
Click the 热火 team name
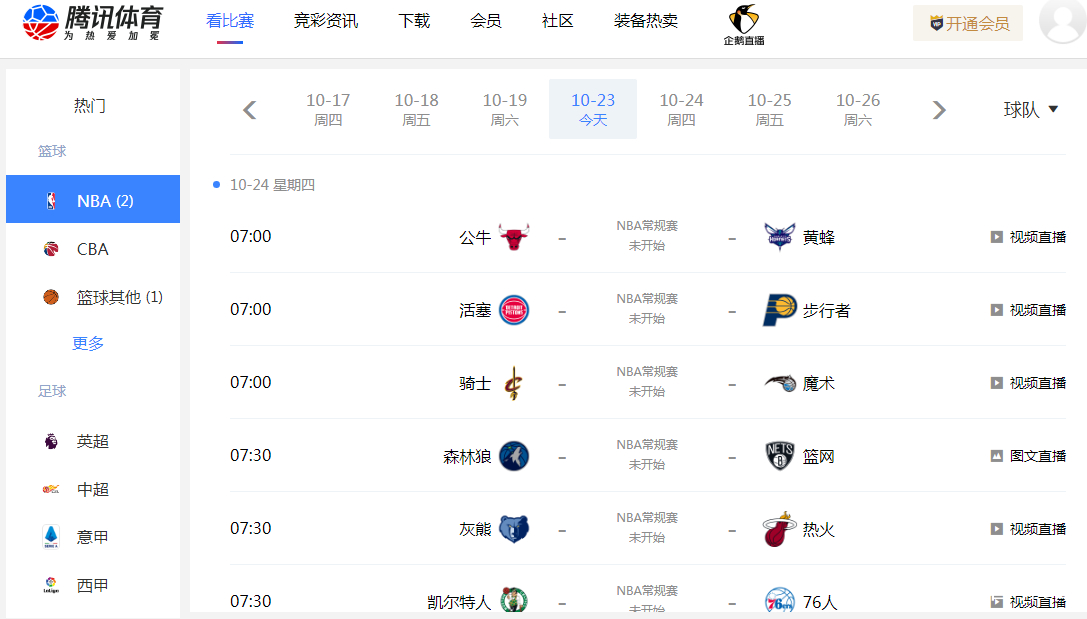click(819, 530)
